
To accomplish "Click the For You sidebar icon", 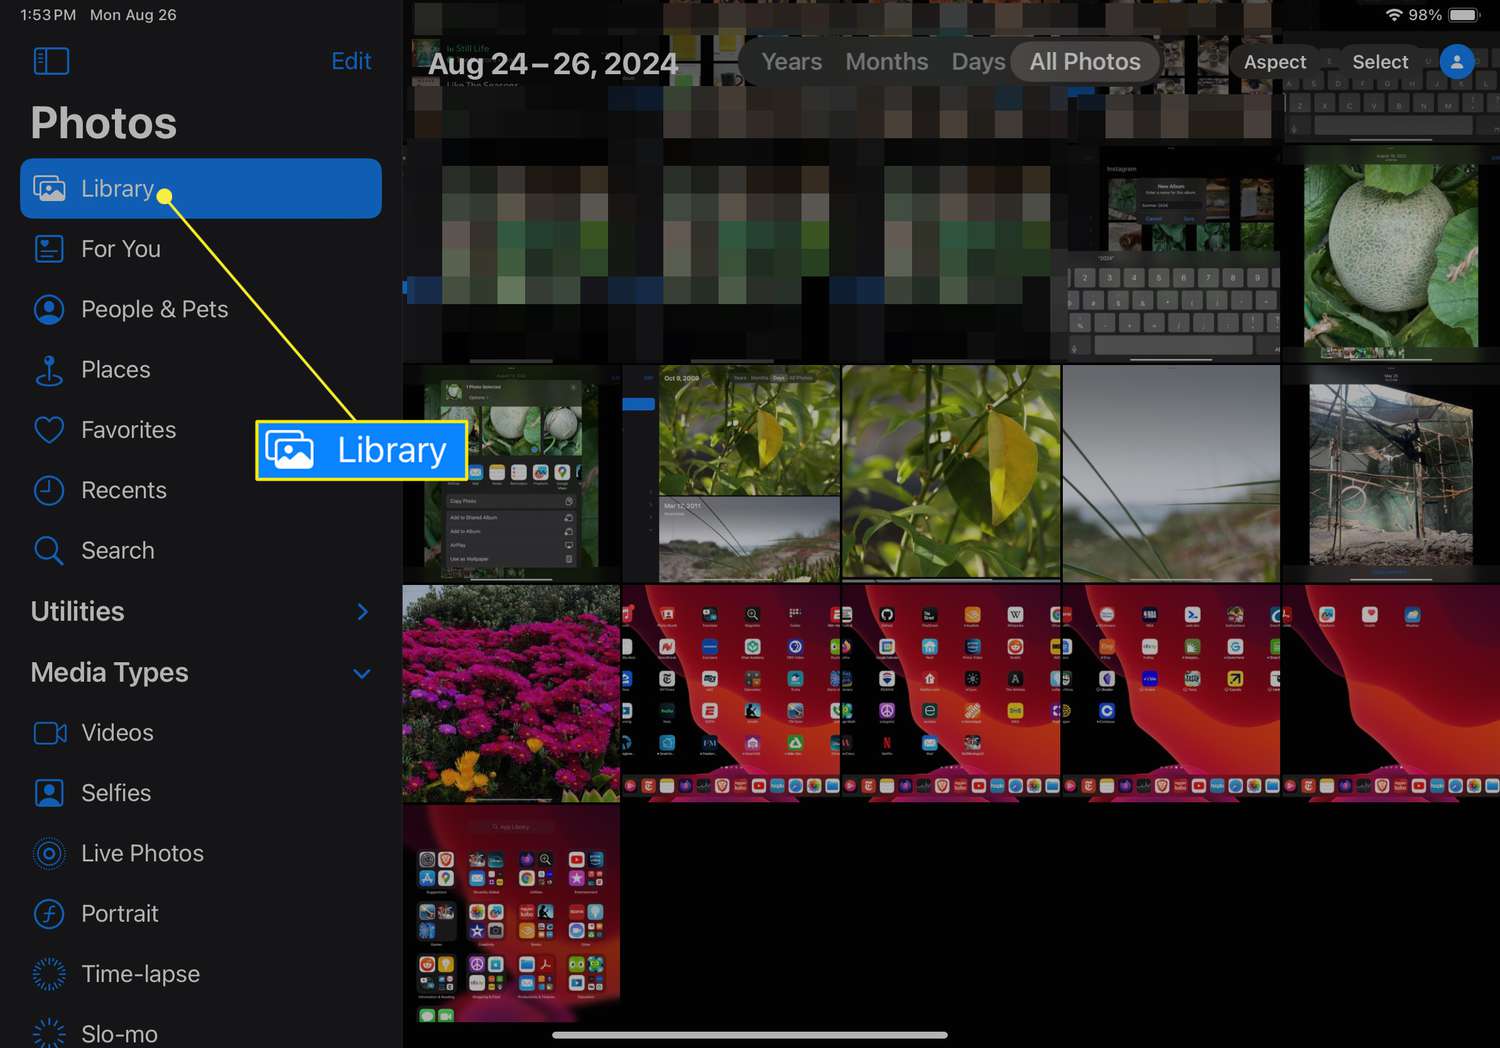I will (x=49, y=249).
